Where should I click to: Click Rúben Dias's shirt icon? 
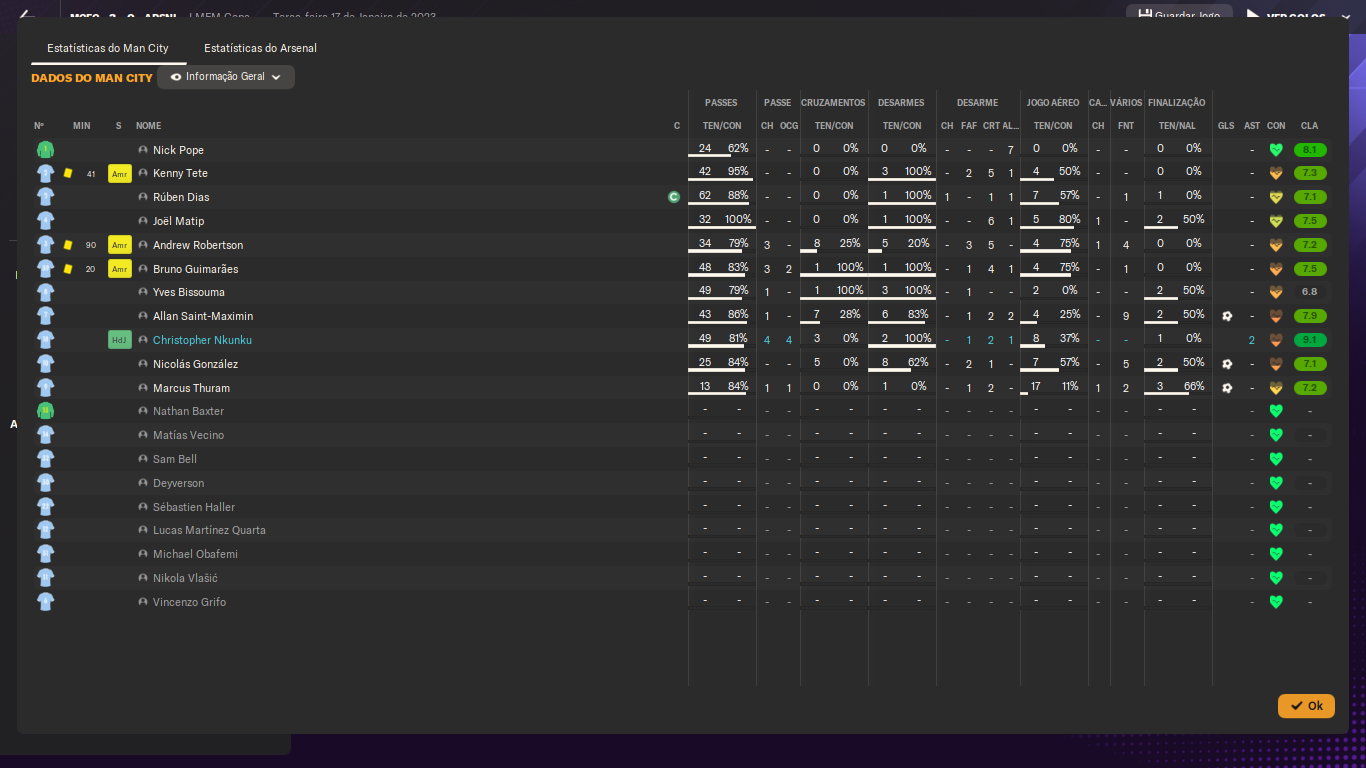point(45,197)
